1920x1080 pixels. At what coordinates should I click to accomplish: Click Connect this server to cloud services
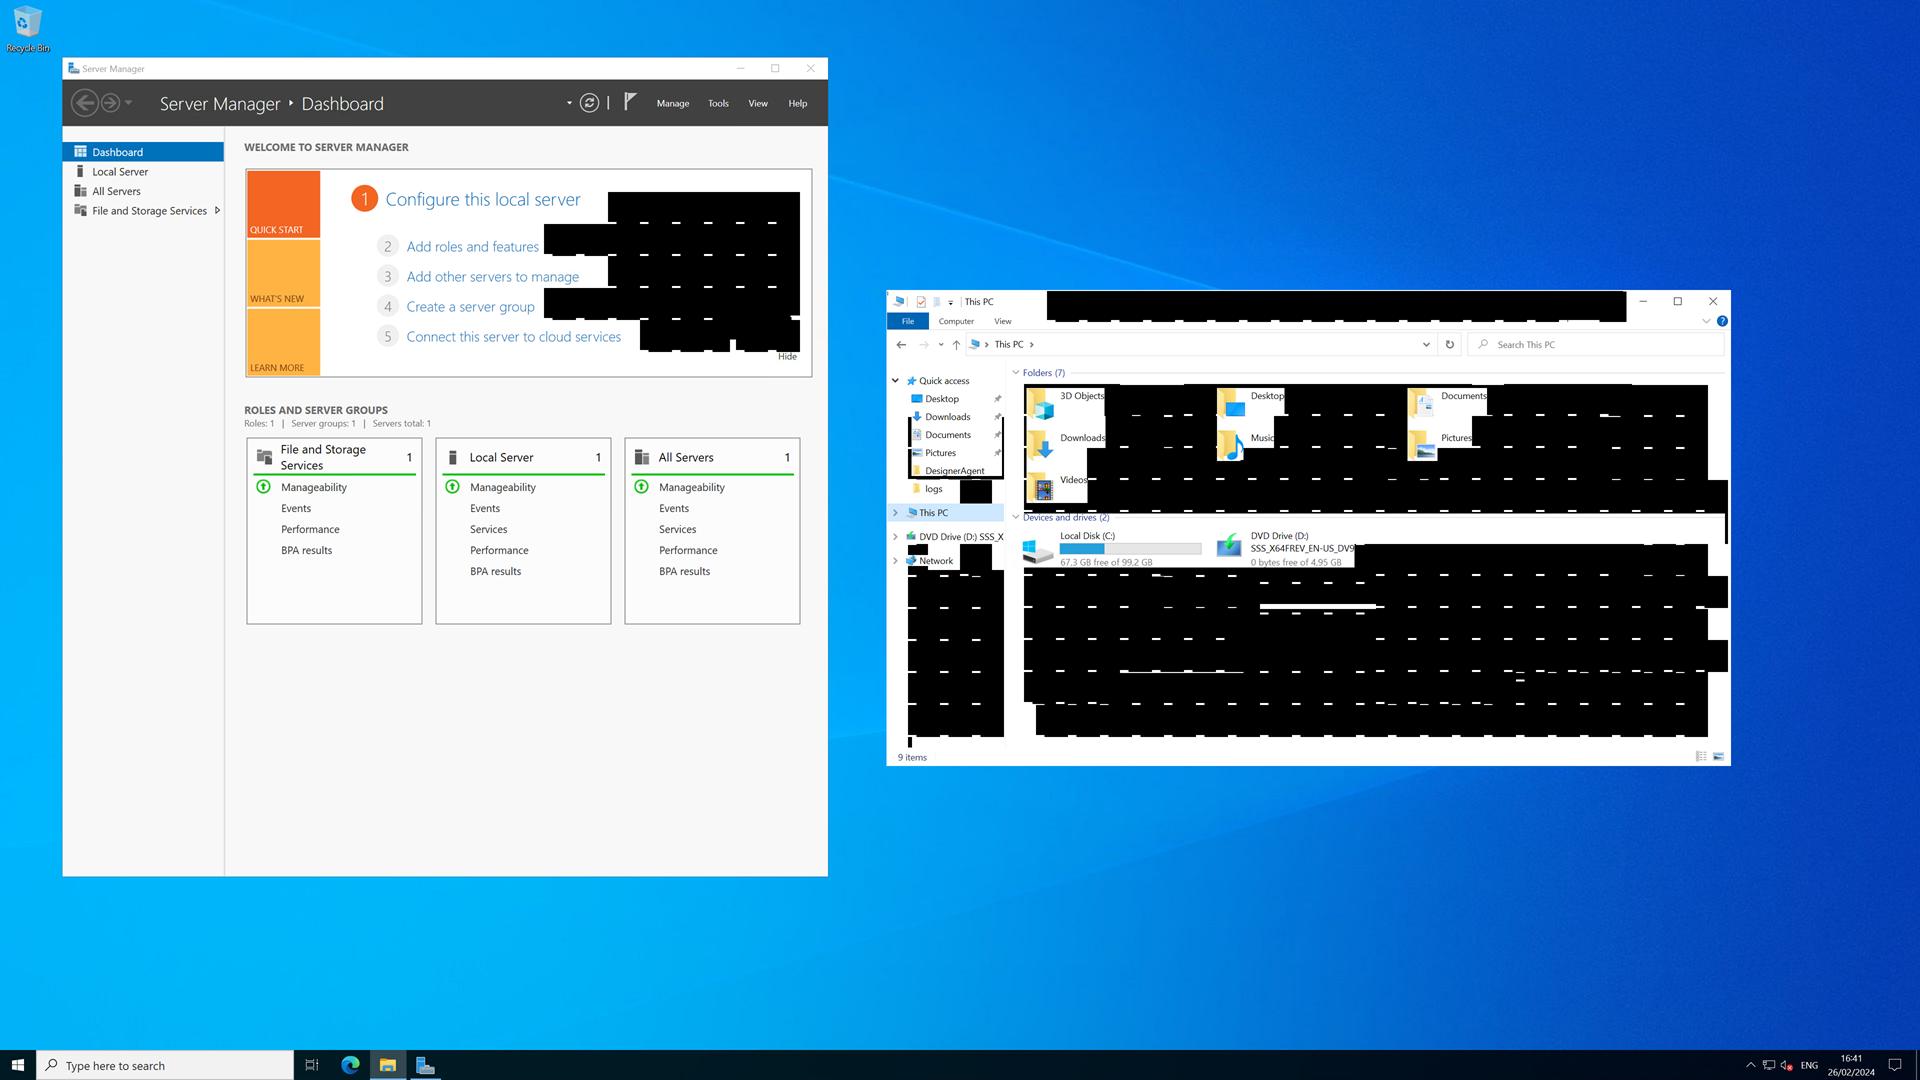coord(513,337)
